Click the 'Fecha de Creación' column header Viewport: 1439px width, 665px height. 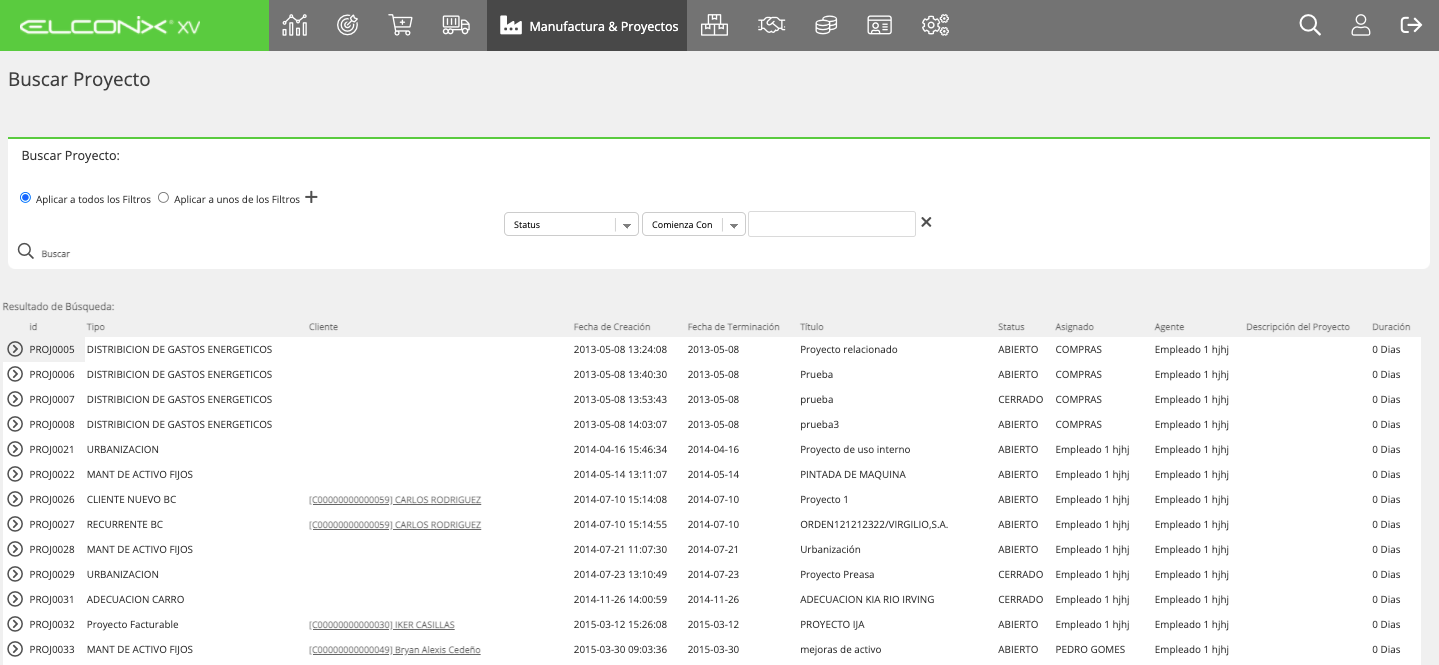pyautogui.click(x=612, y=327)
